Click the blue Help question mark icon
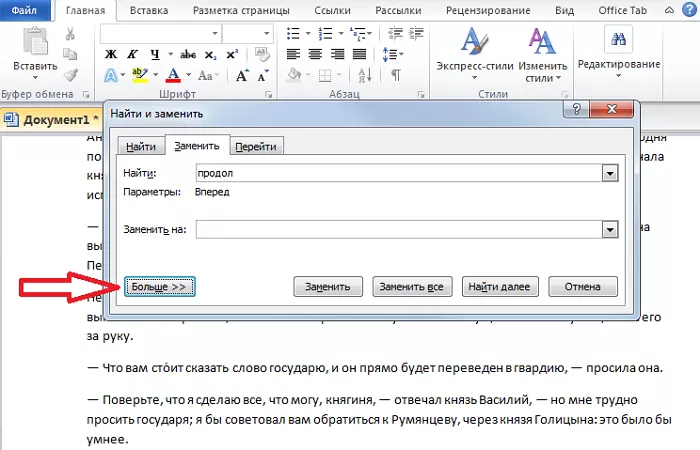 pos(690,10)
